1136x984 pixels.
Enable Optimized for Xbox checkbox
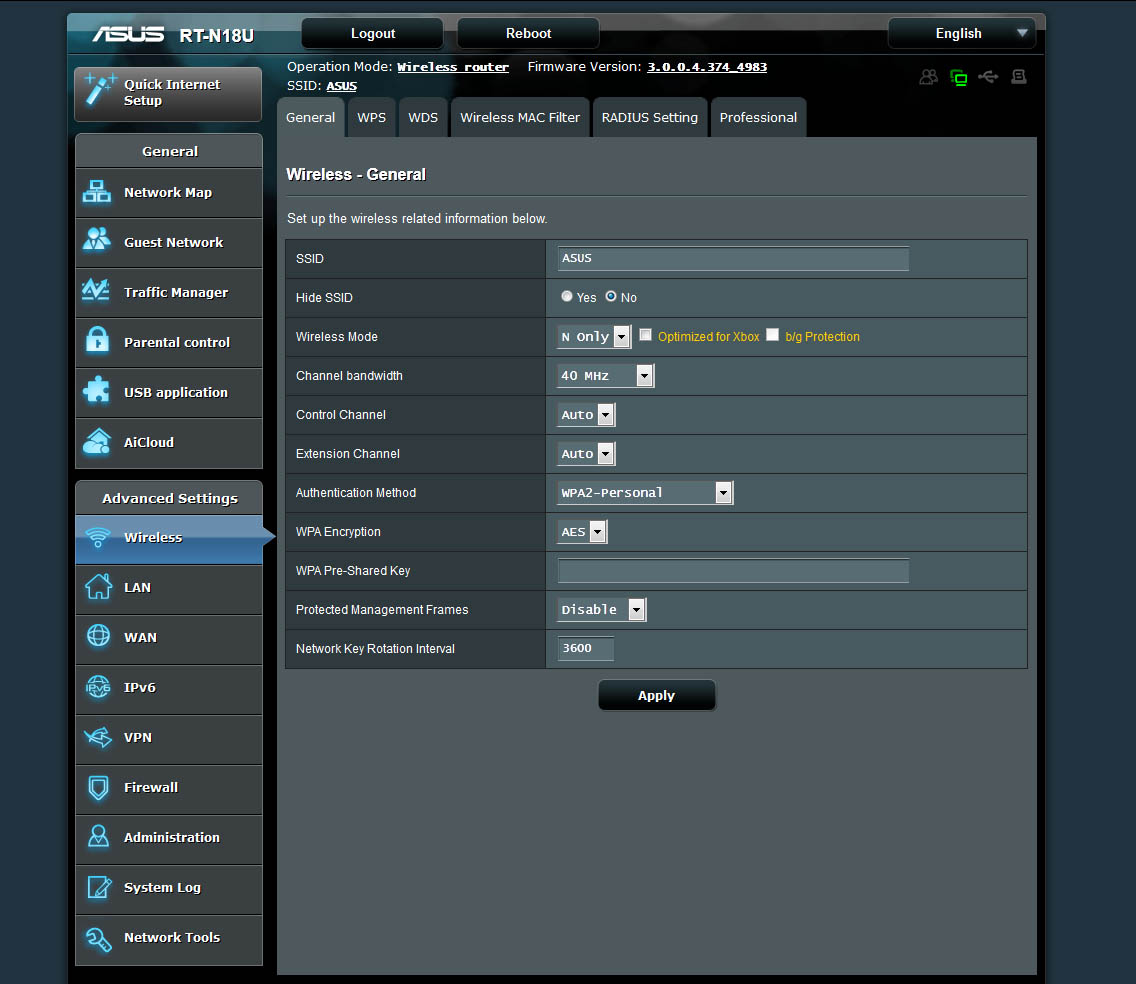click(645, 335)
